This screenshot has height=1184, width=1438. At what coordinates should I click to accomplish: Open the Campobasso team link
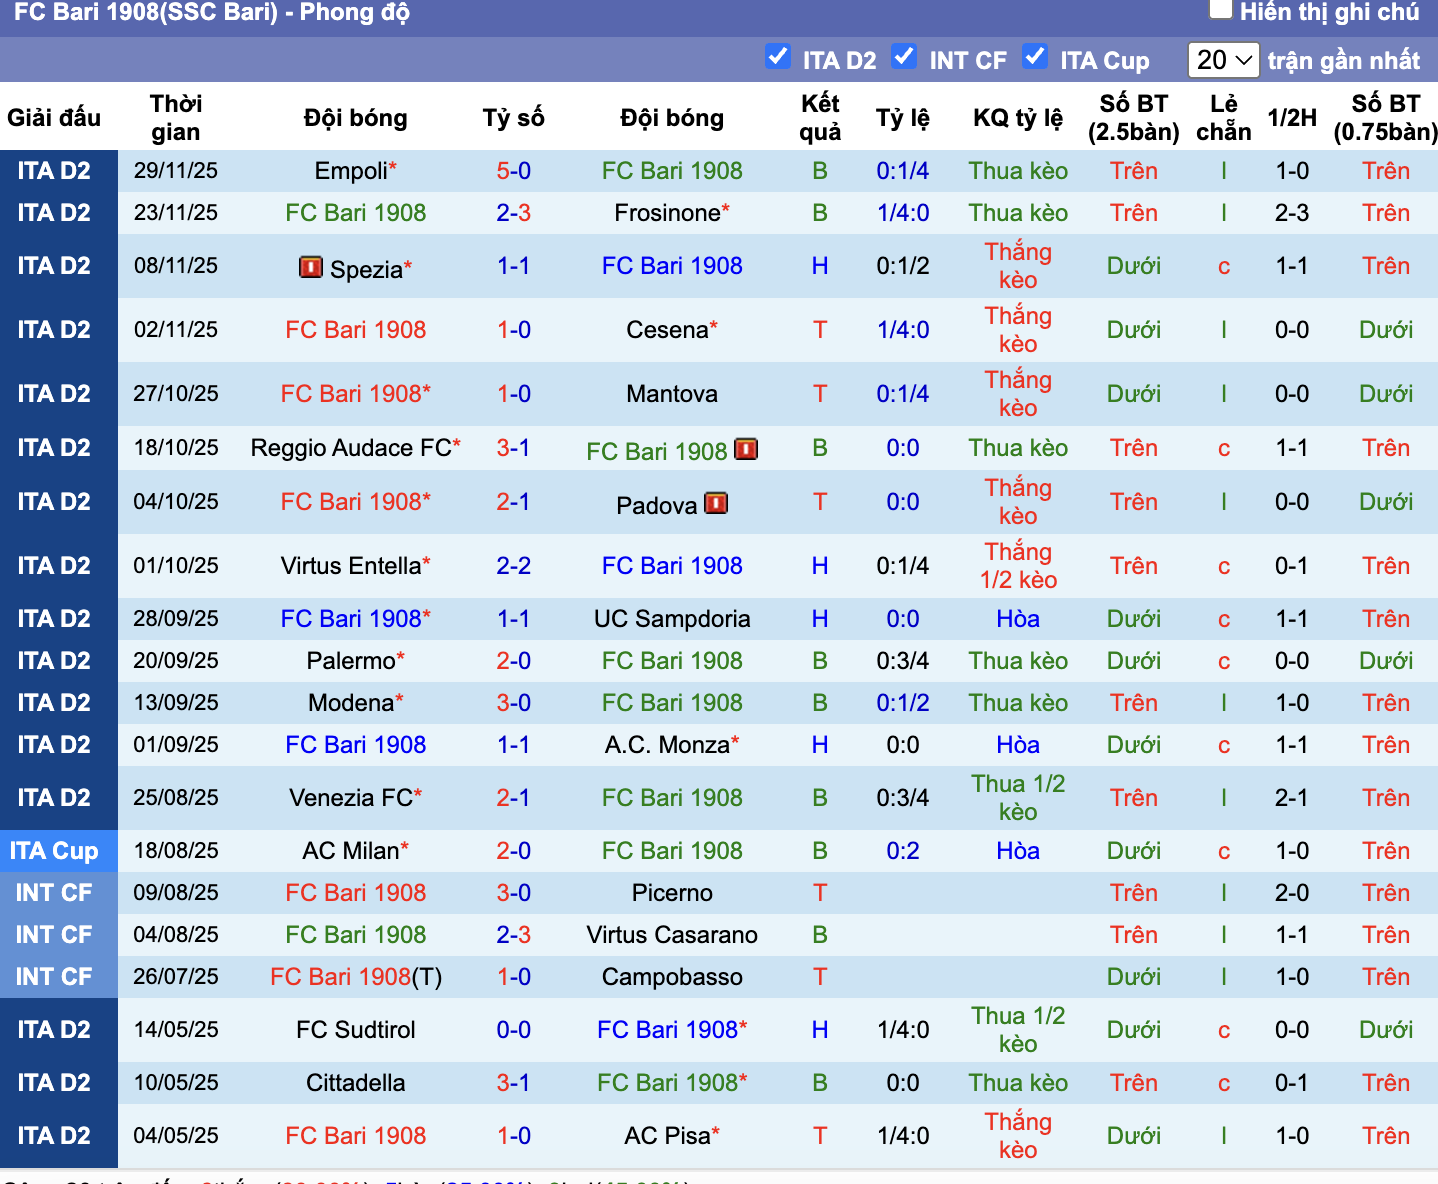672,977
